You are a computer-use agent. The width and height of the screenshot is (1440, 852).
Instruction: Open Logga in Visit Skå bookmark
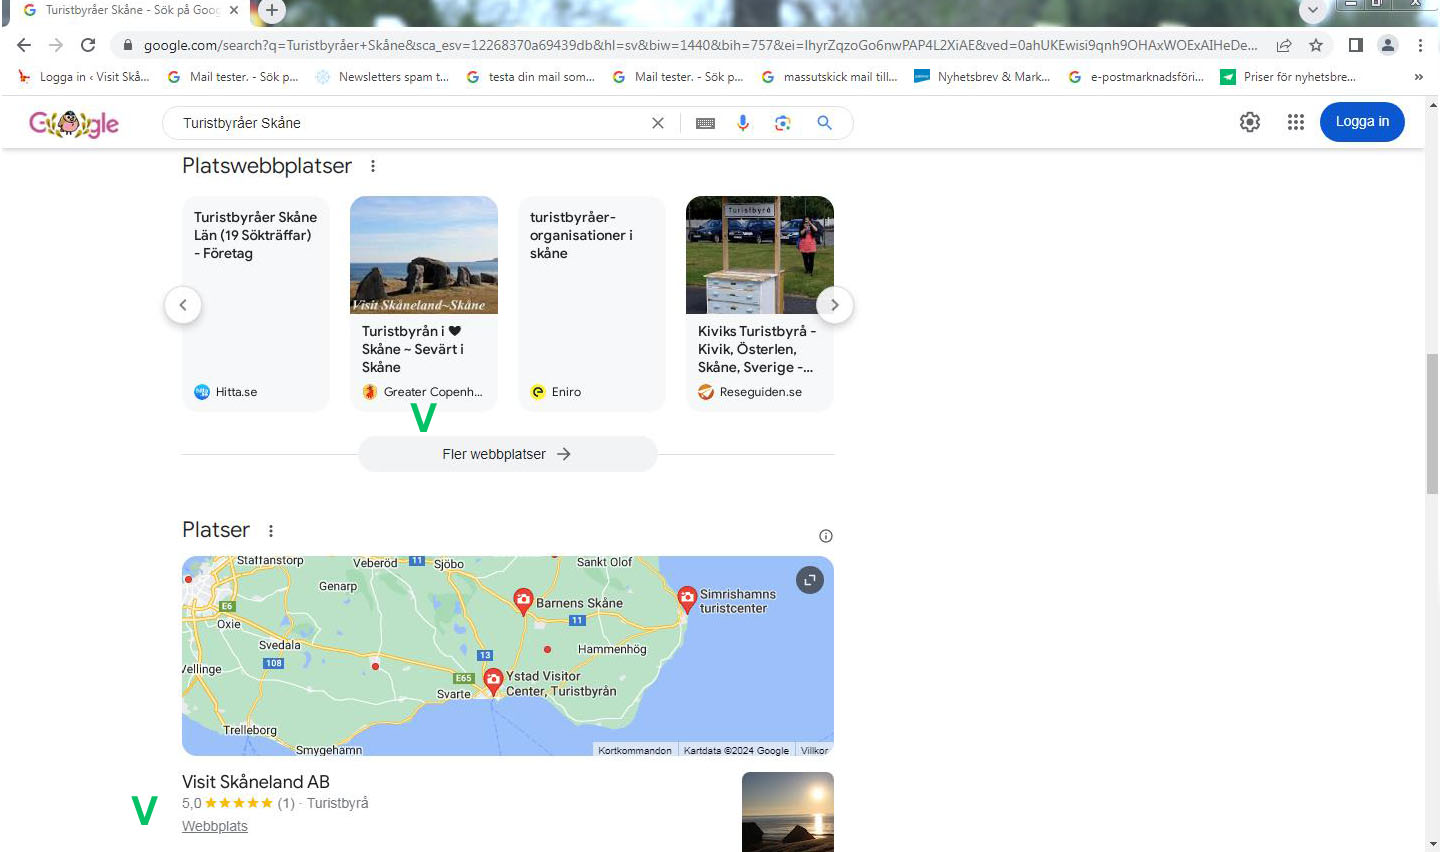(84, 77)
